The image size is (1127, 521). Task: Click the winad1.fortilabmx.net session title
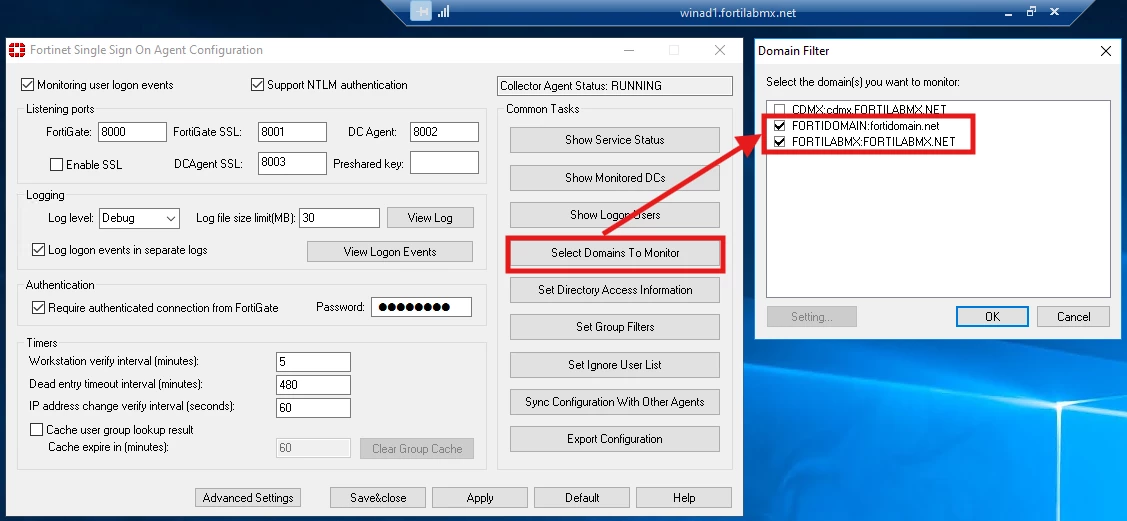point(737,13)
